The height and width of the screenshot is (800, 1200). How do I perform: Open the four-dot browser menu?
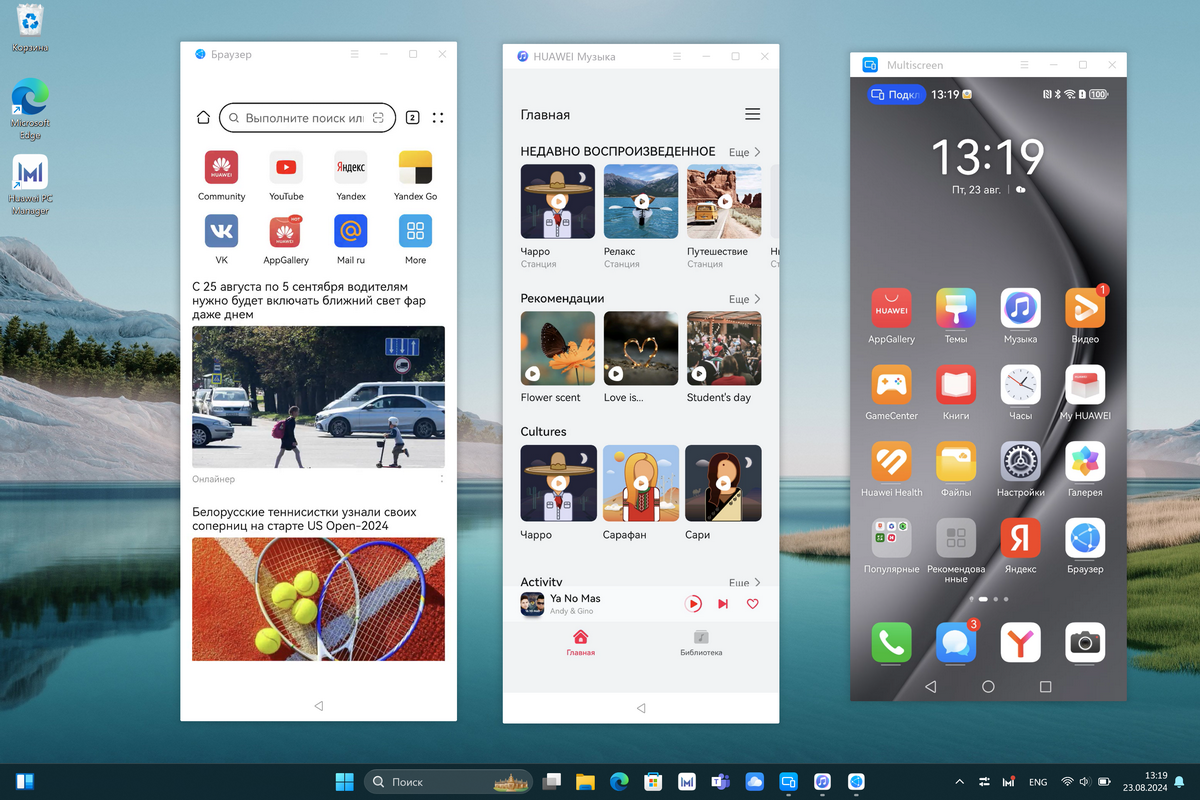pos(438,118)
